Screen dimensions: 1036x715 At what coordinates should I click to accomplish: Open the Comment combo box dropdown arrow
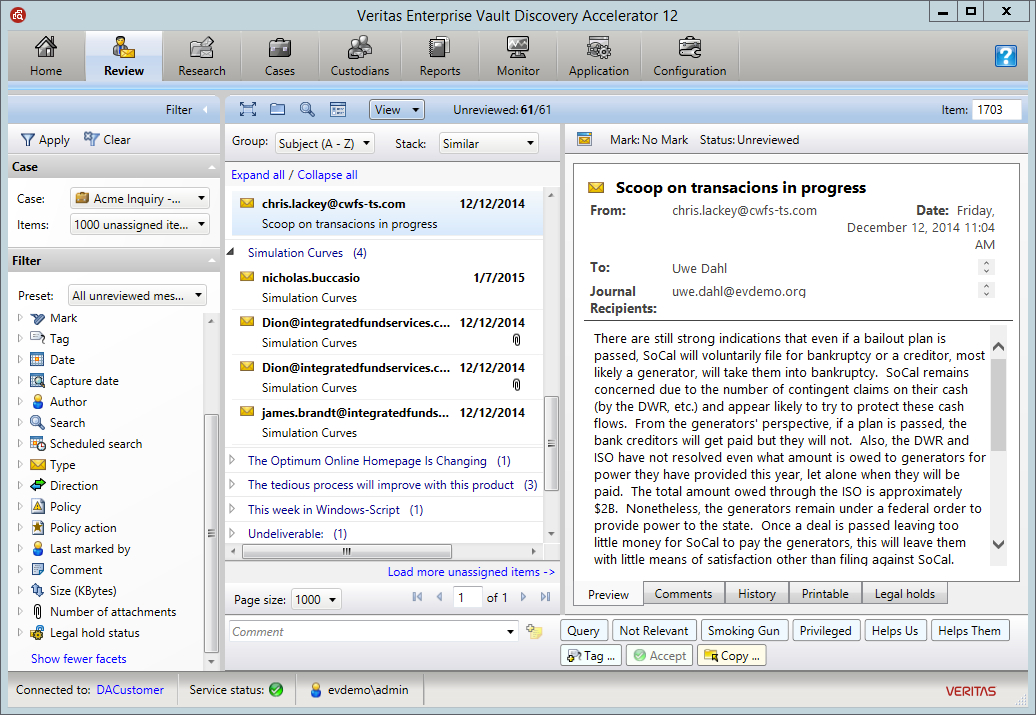pyautogui.click(x=510, y=632)
